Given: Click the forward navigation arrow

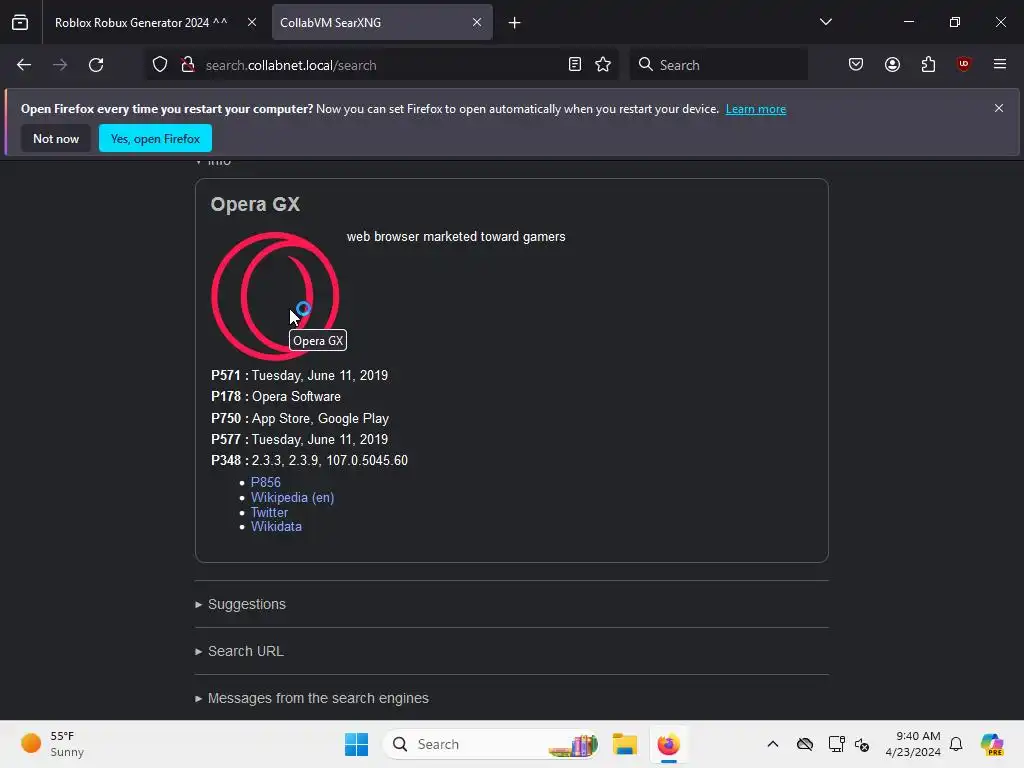Looking at the screenshot, I should [60, 65].
